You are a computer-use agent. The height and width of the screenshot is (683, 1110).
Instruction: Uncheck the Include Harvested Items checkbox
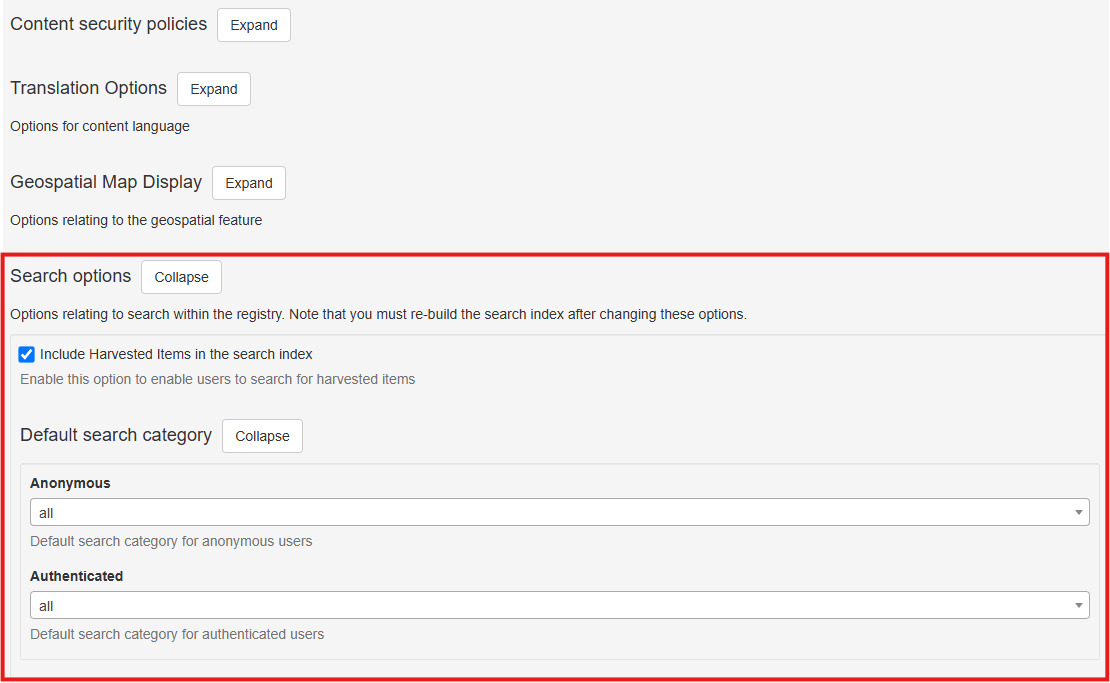(27, 354)
